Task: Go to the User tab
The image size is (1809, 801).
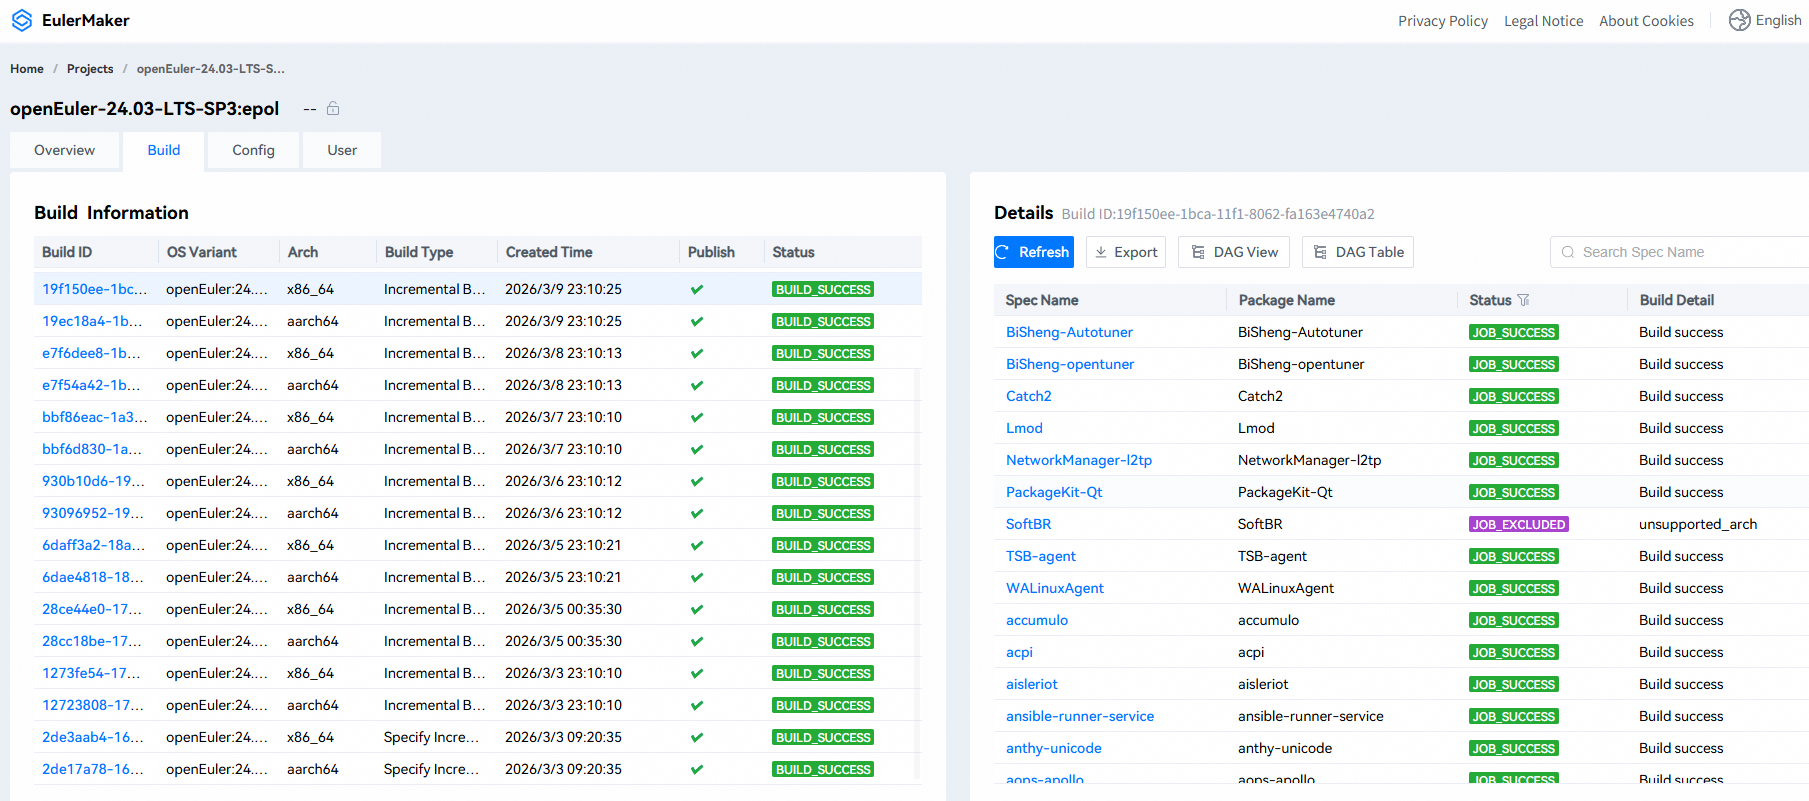Action: click(342, 150)
